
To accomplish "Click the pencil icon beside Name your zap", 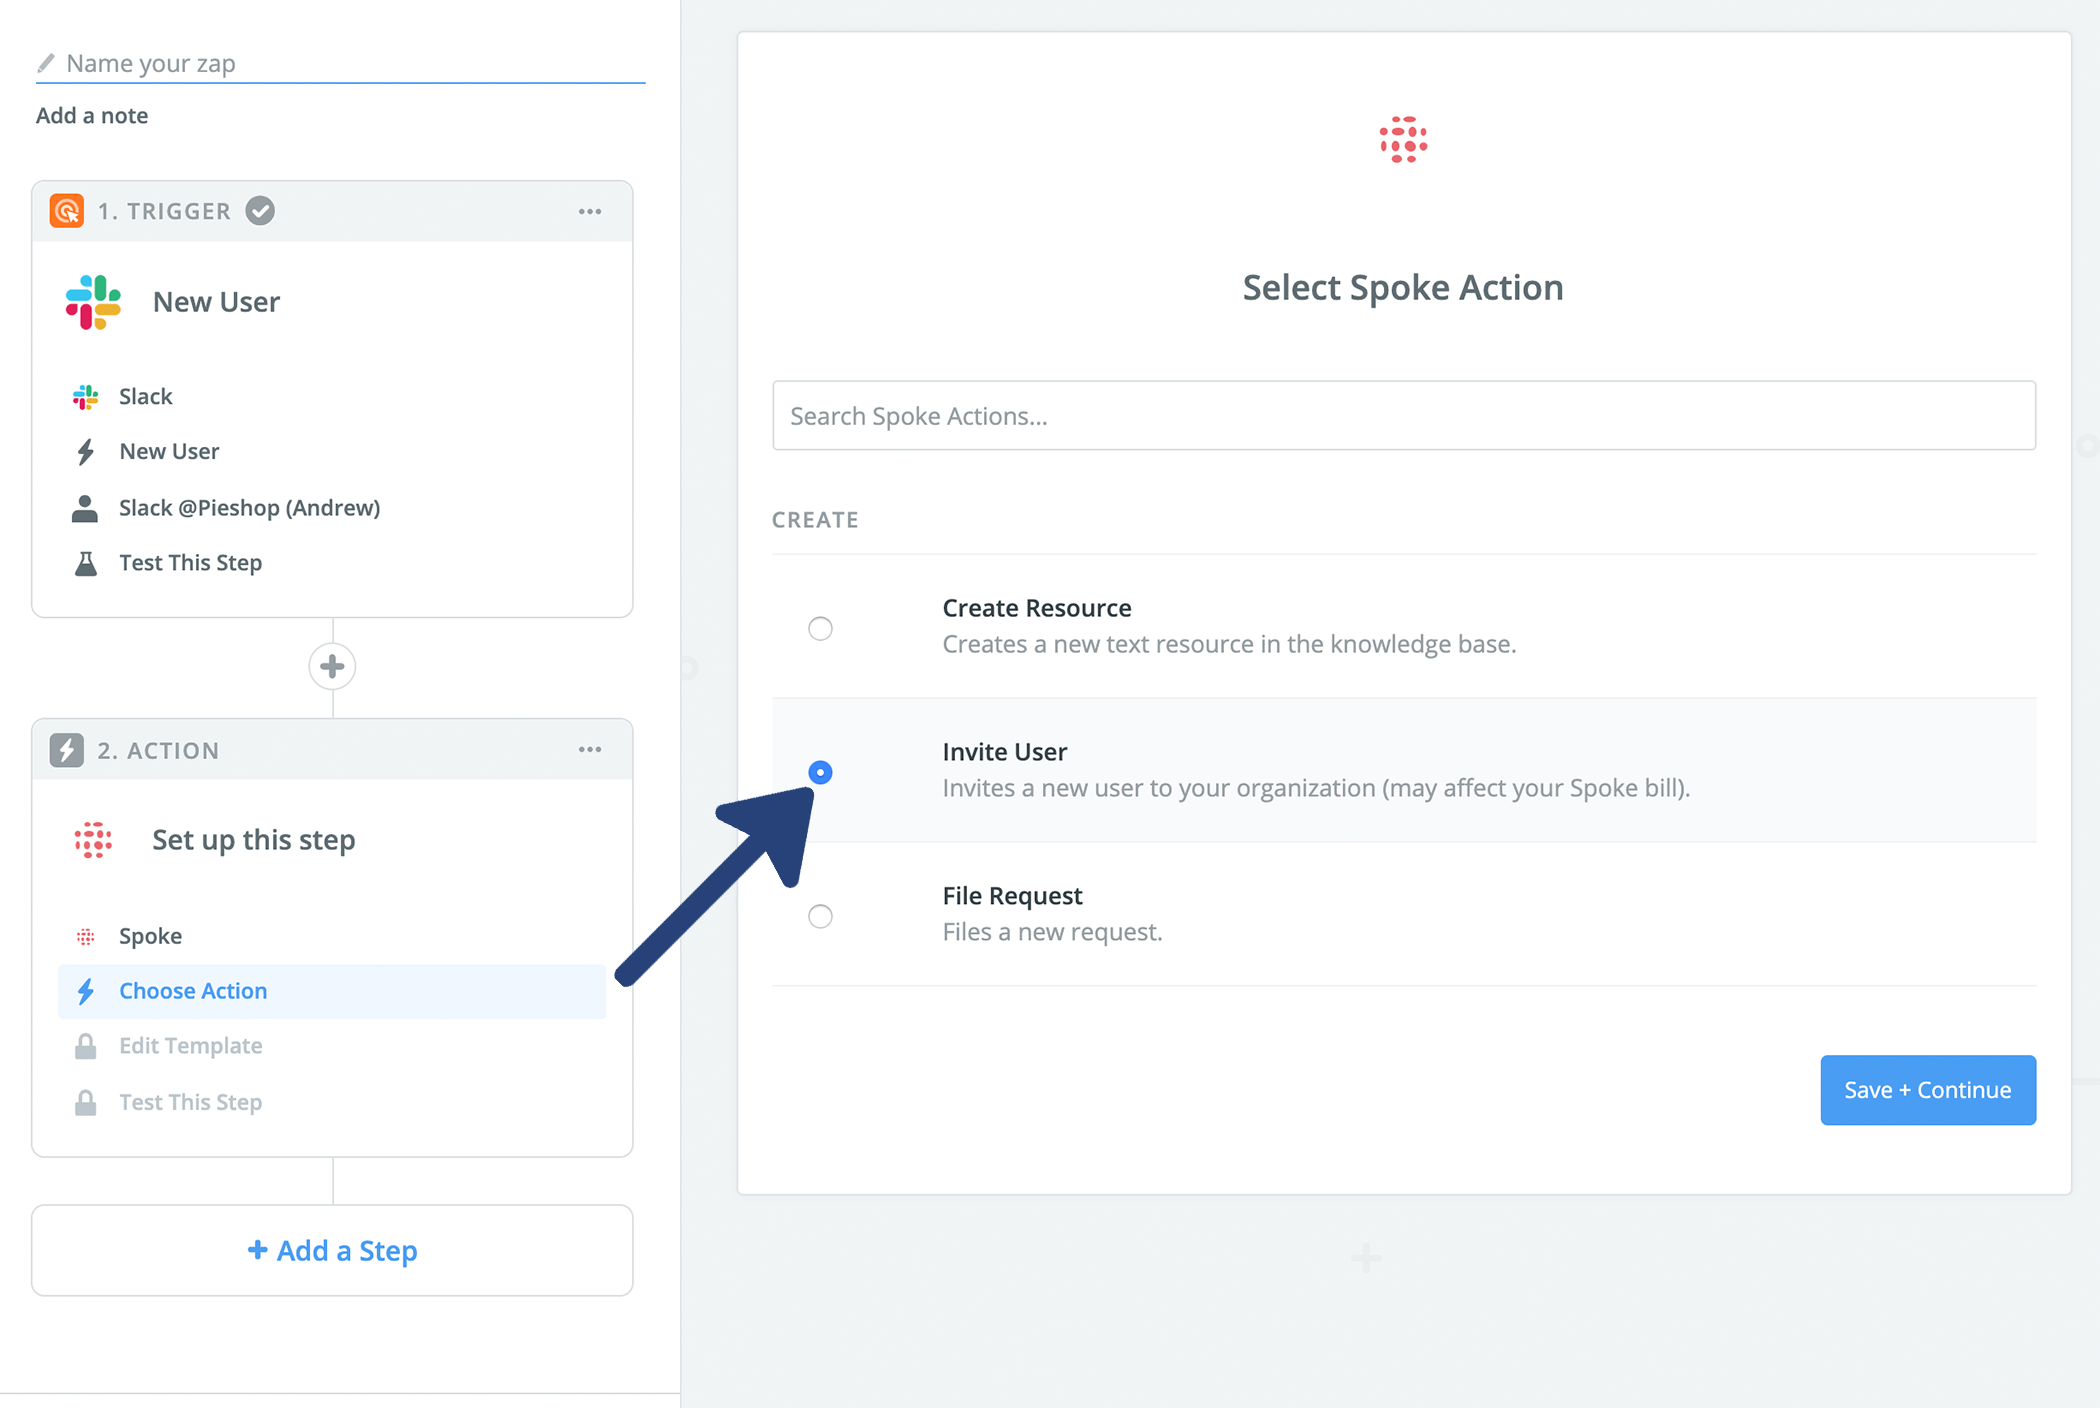I will coord(45,64).
